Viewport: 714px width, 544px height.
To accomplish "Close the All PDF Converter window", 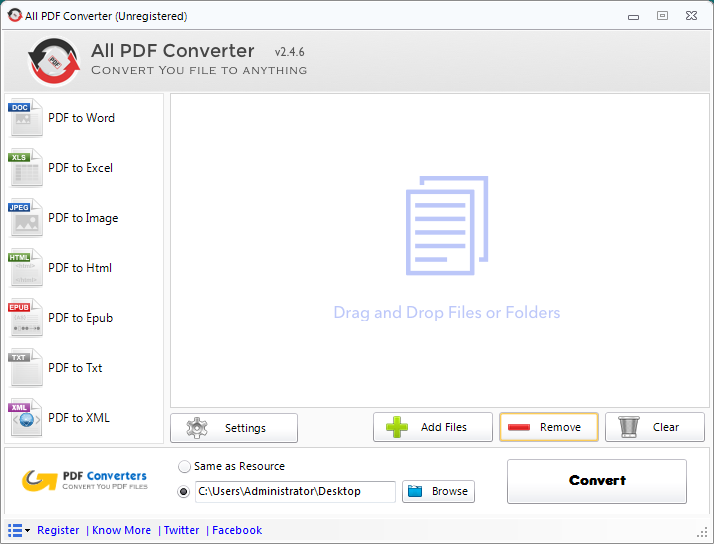I will (x=691, y=16).
